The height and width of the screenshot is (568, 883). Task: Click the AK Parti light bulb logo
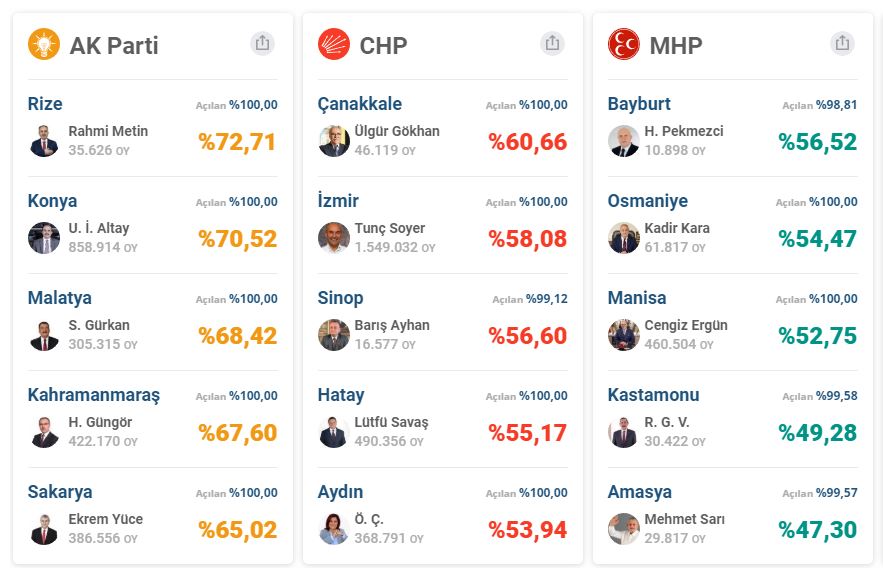pyautogui.click(x=44, y=44)
